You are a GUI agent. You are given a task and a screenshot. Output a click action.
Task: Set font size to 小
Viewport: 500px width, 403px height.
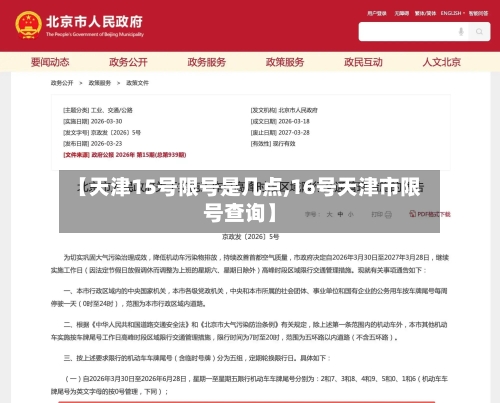click(x=351, y=214)
